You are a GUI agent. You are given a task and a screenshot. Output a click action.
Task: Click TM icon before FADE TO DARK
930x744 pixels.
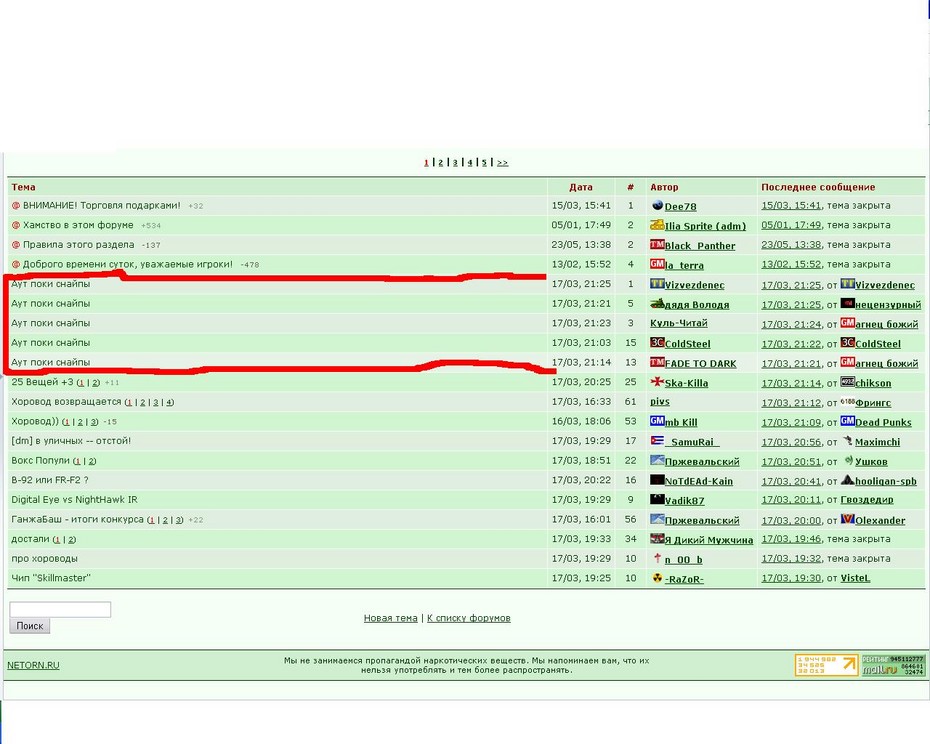click(657, 362)
